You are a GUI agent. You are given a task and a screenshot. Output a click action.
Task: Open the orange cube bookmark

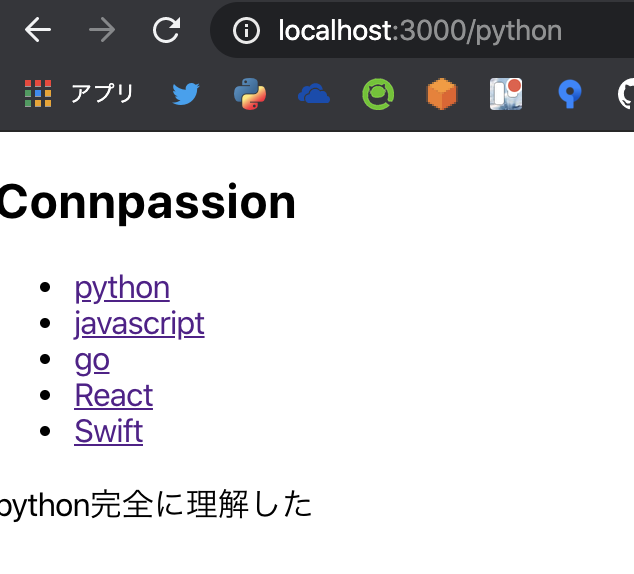click(x=442, y=94)
